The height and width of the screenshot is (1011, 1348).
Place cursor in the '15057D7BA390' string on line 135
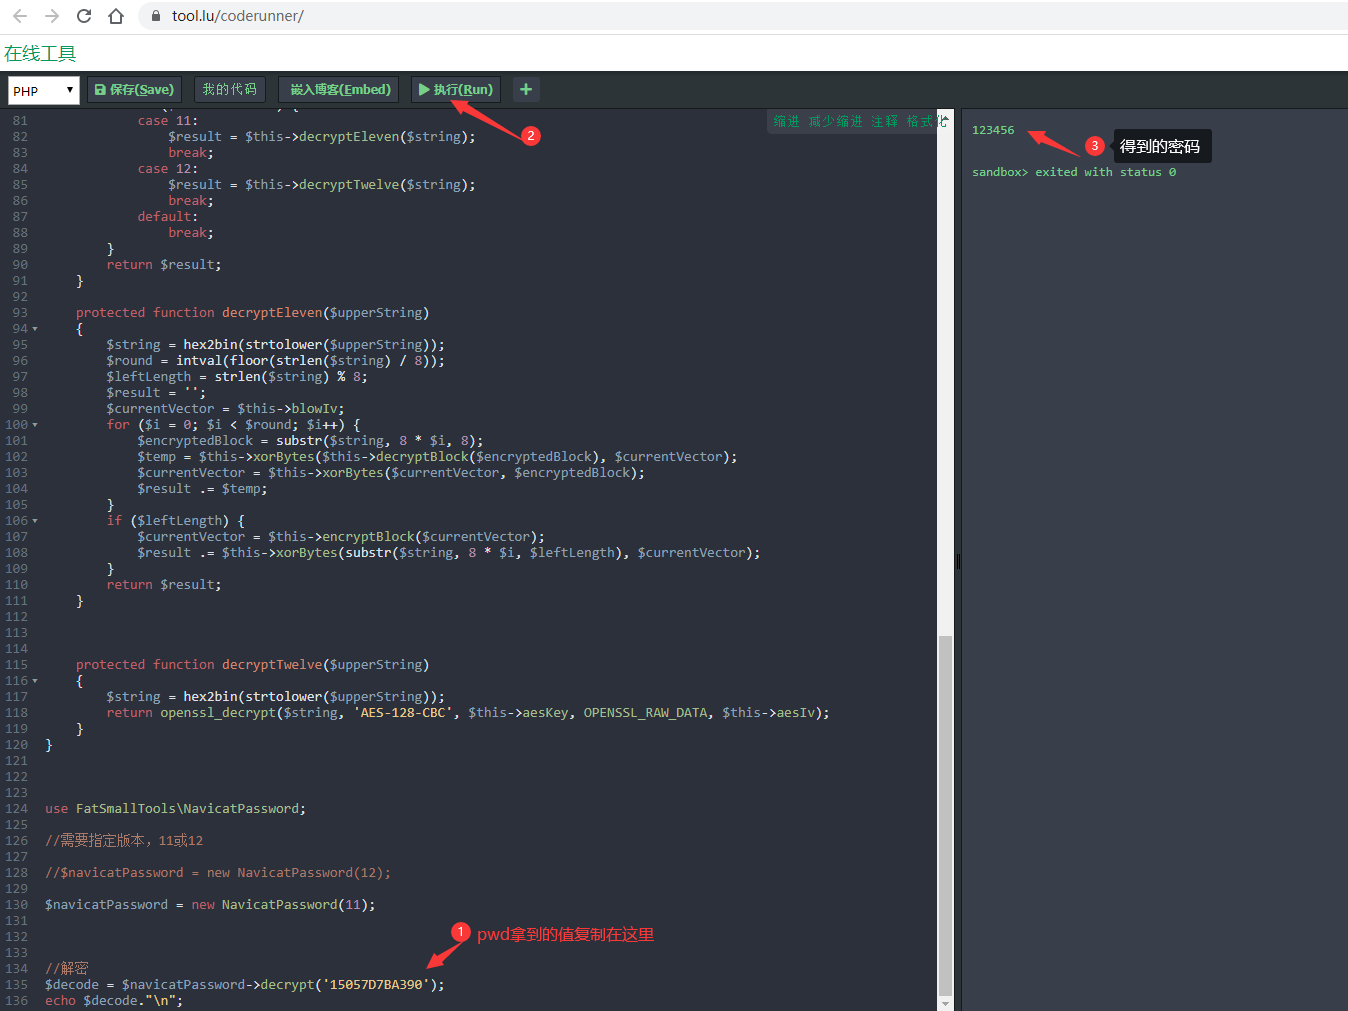(376, 985)
